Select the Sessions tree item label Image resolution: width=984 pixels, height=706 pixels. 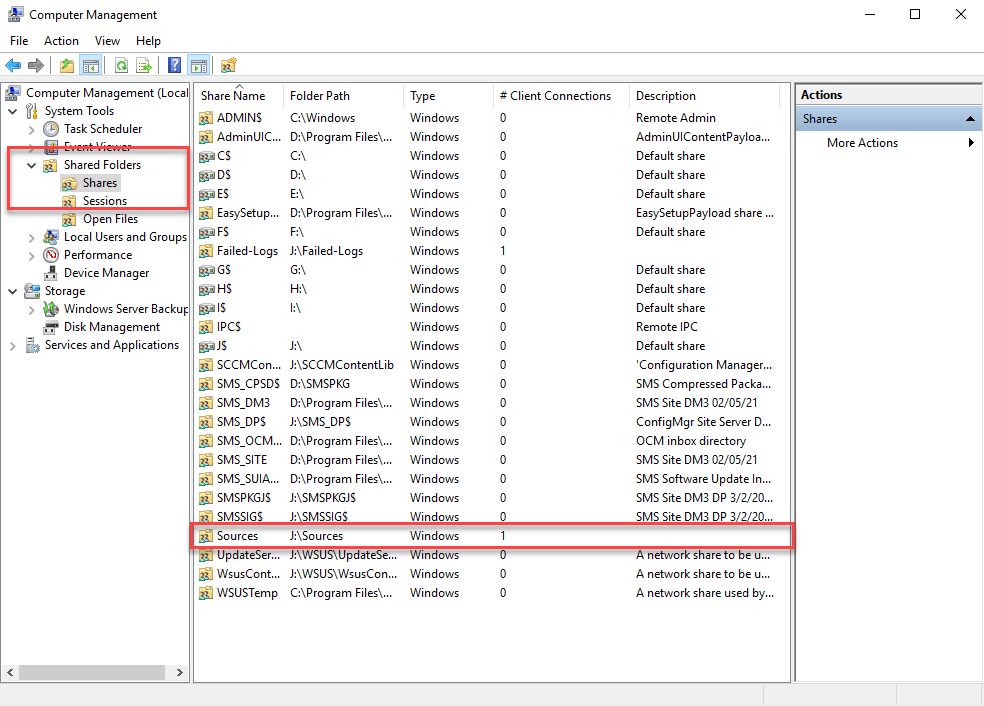coord(105,201)
